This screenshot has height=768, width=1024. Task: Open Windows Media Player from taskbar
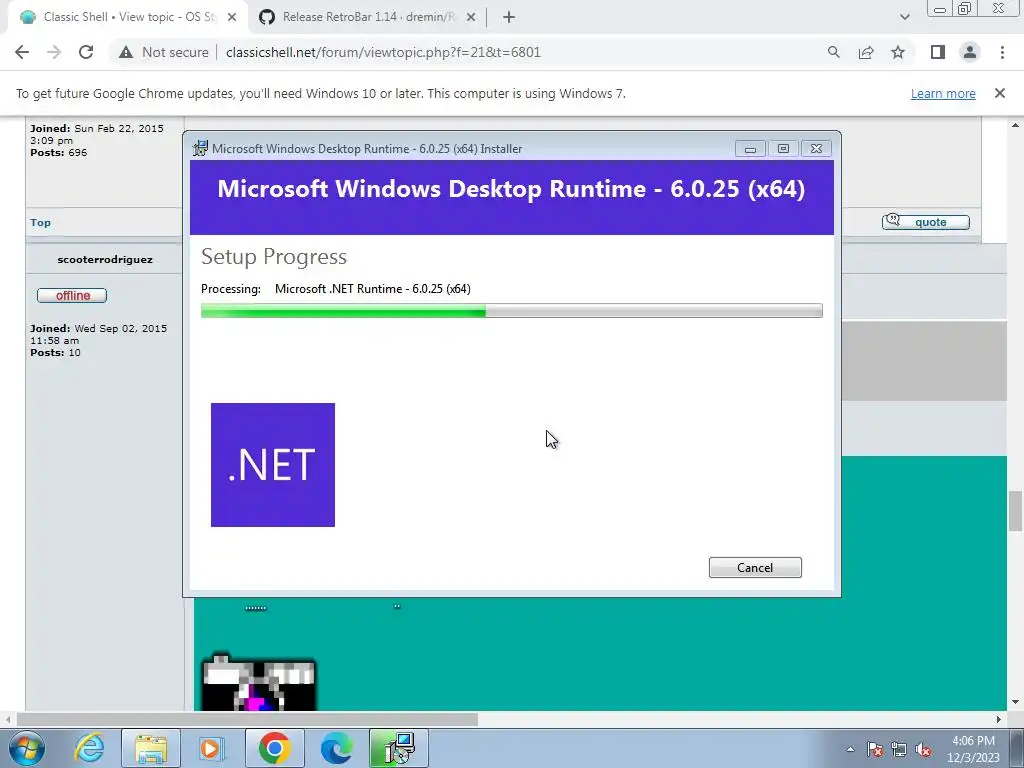(x=210, y=748)
